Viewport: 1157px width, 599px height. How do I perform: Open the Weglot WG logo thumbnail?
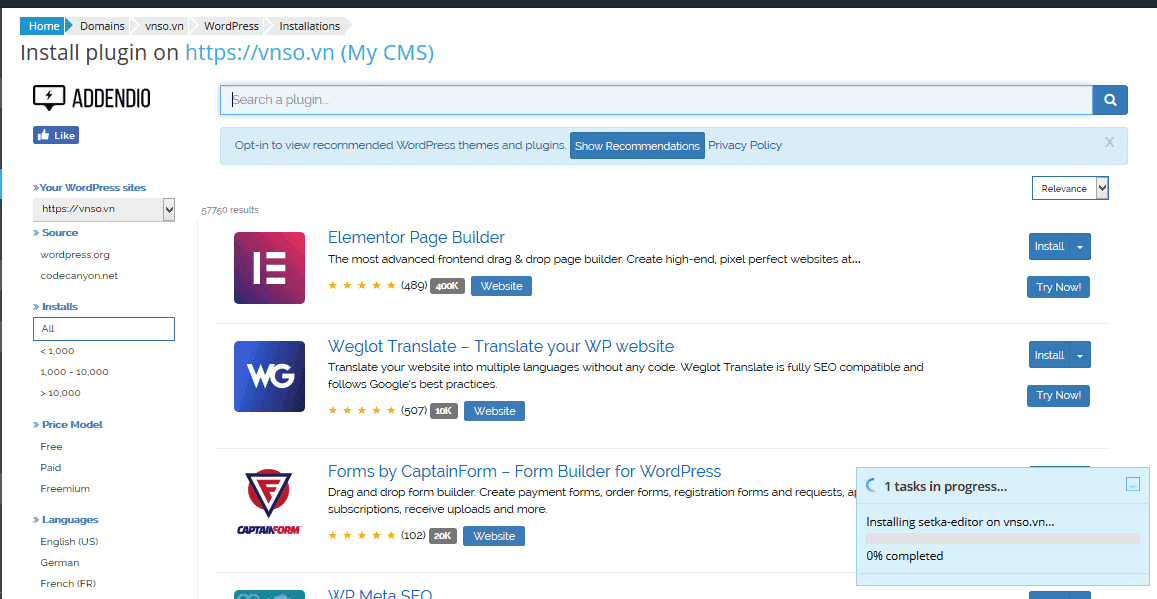point(269,376)
